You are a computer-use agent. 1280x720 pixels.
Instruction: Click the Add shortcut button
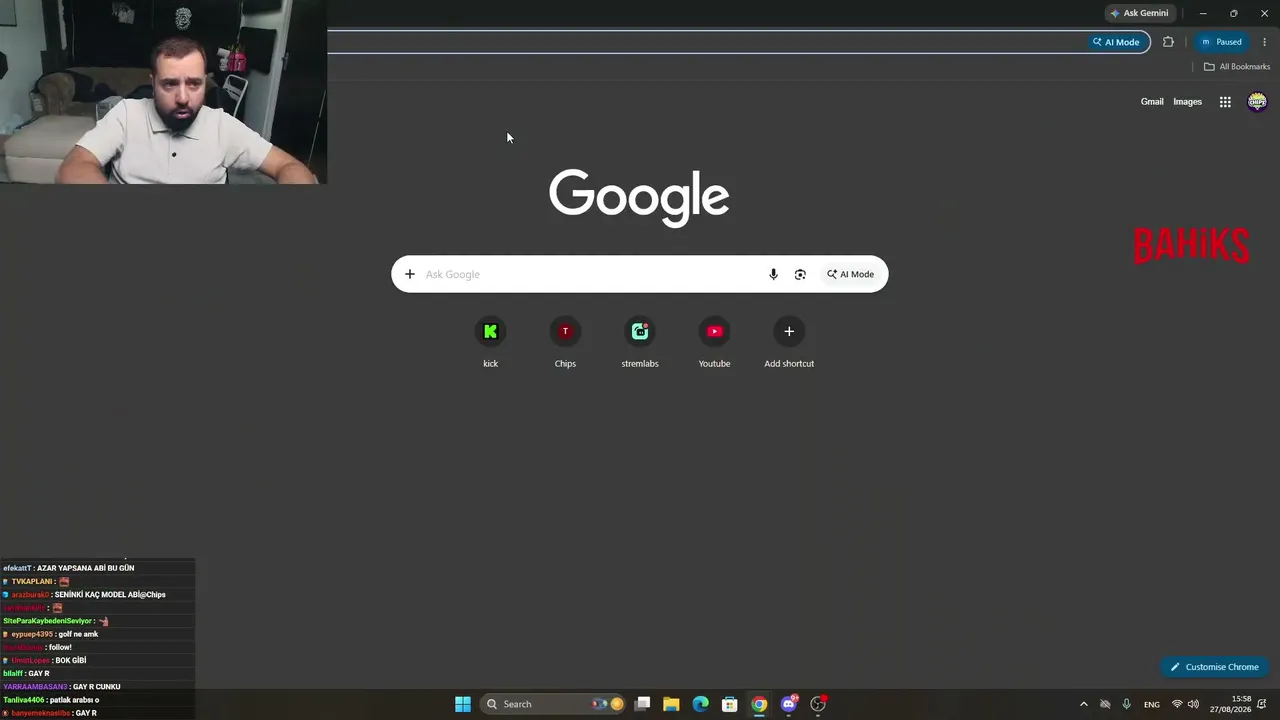(789, 342)
